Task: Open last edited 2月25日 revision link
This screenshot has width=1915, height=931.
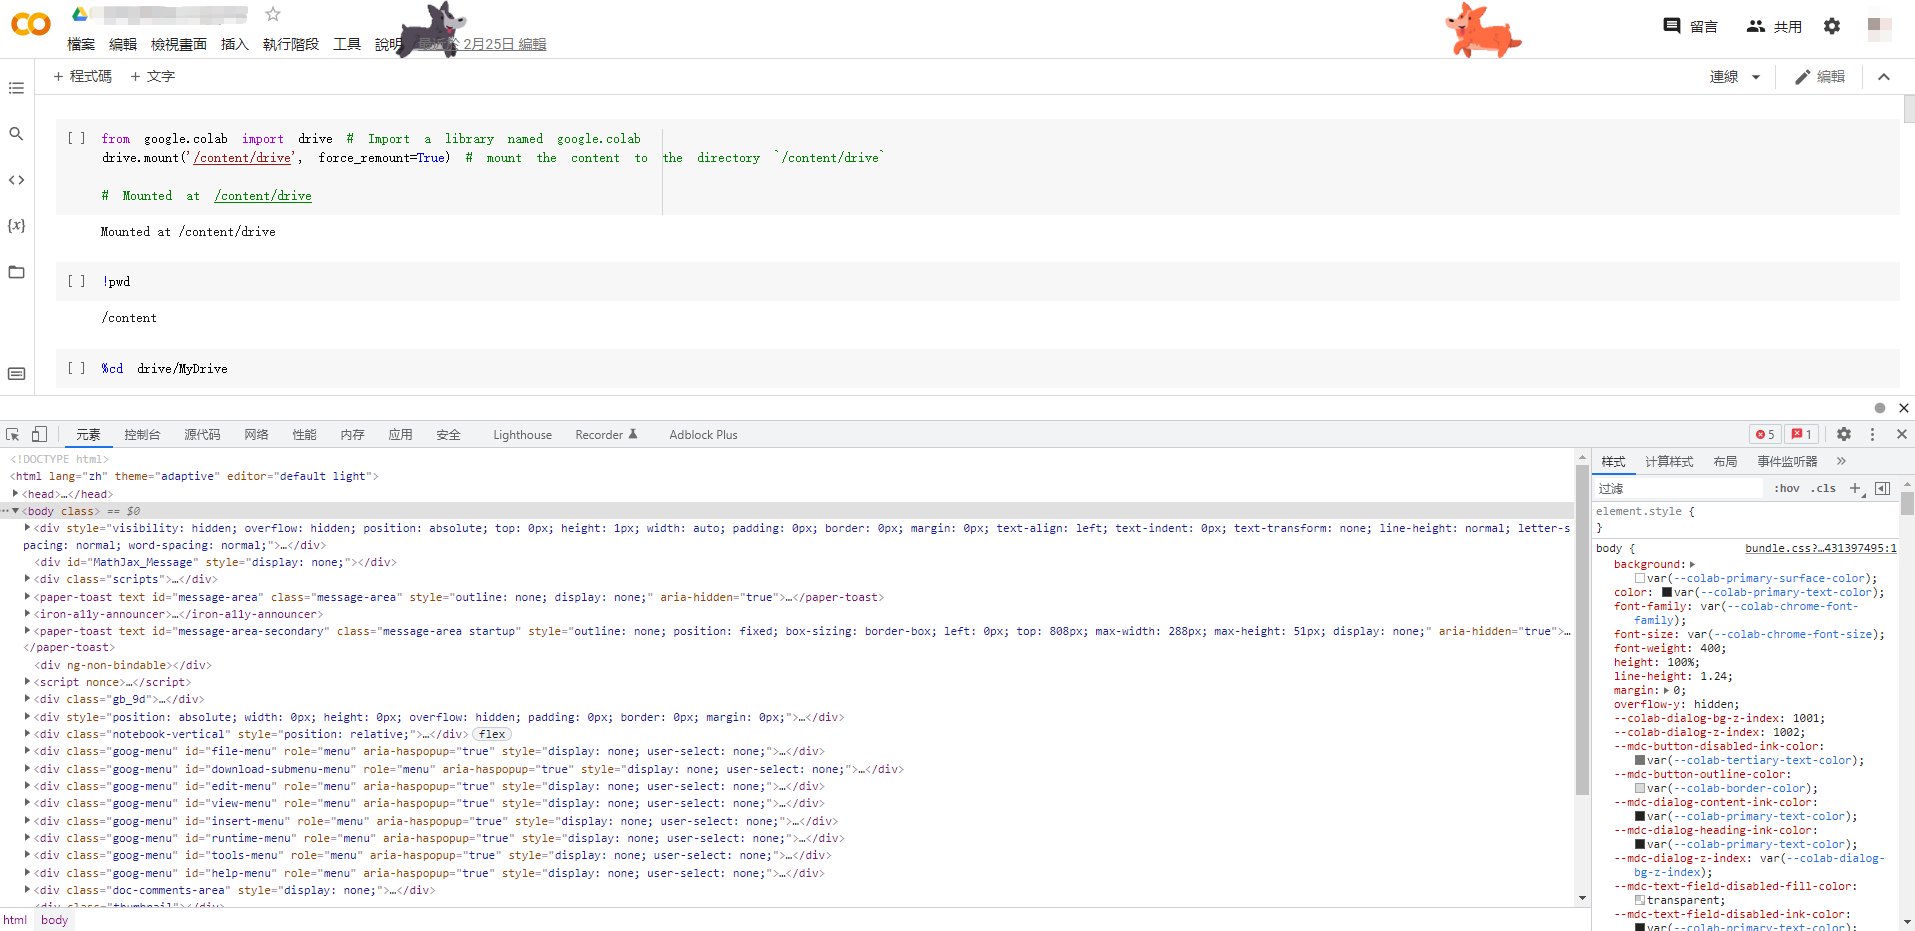Action: pyautogui.click(x=482, y=44)
